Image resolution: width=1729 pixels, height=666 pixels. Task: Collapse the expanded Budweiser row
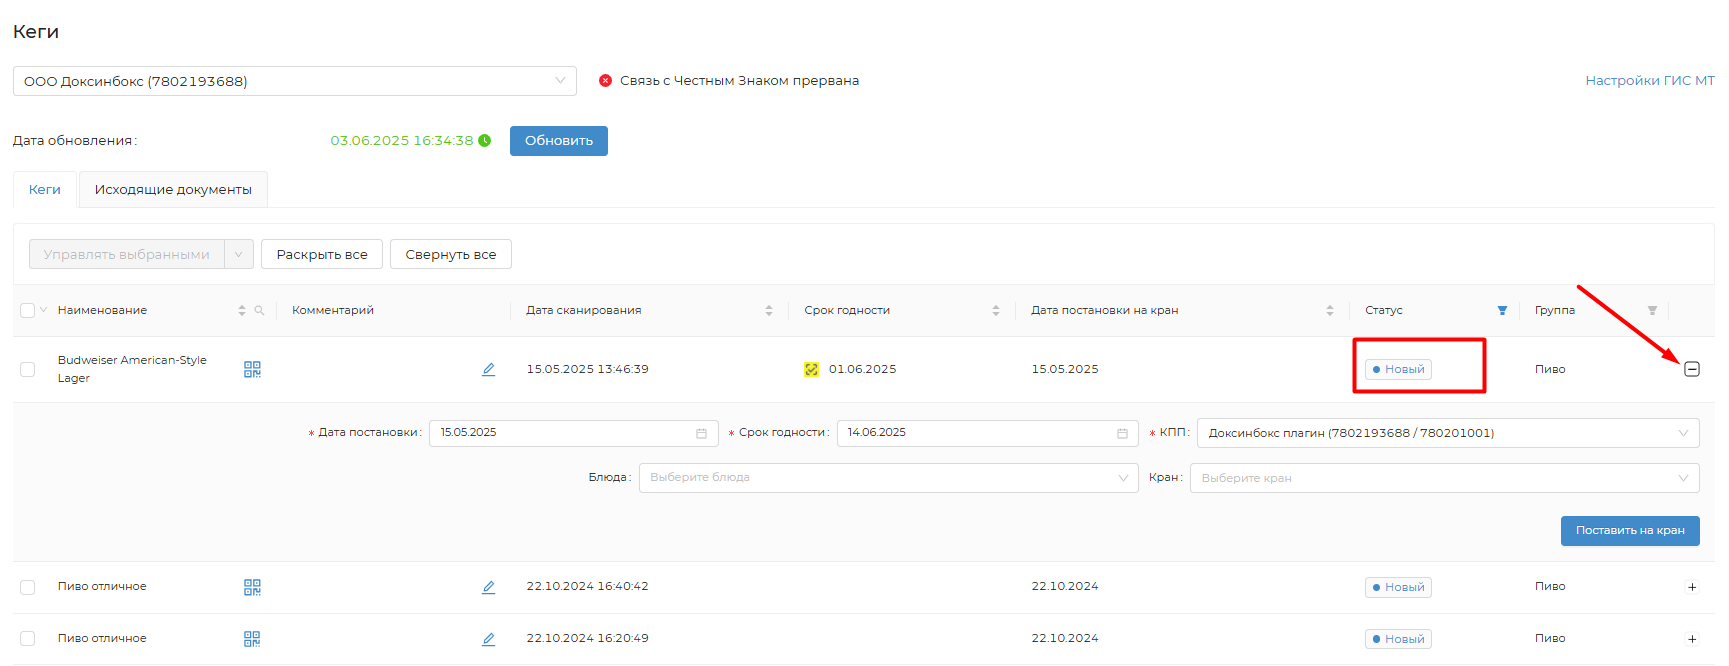coord(1691,369)
